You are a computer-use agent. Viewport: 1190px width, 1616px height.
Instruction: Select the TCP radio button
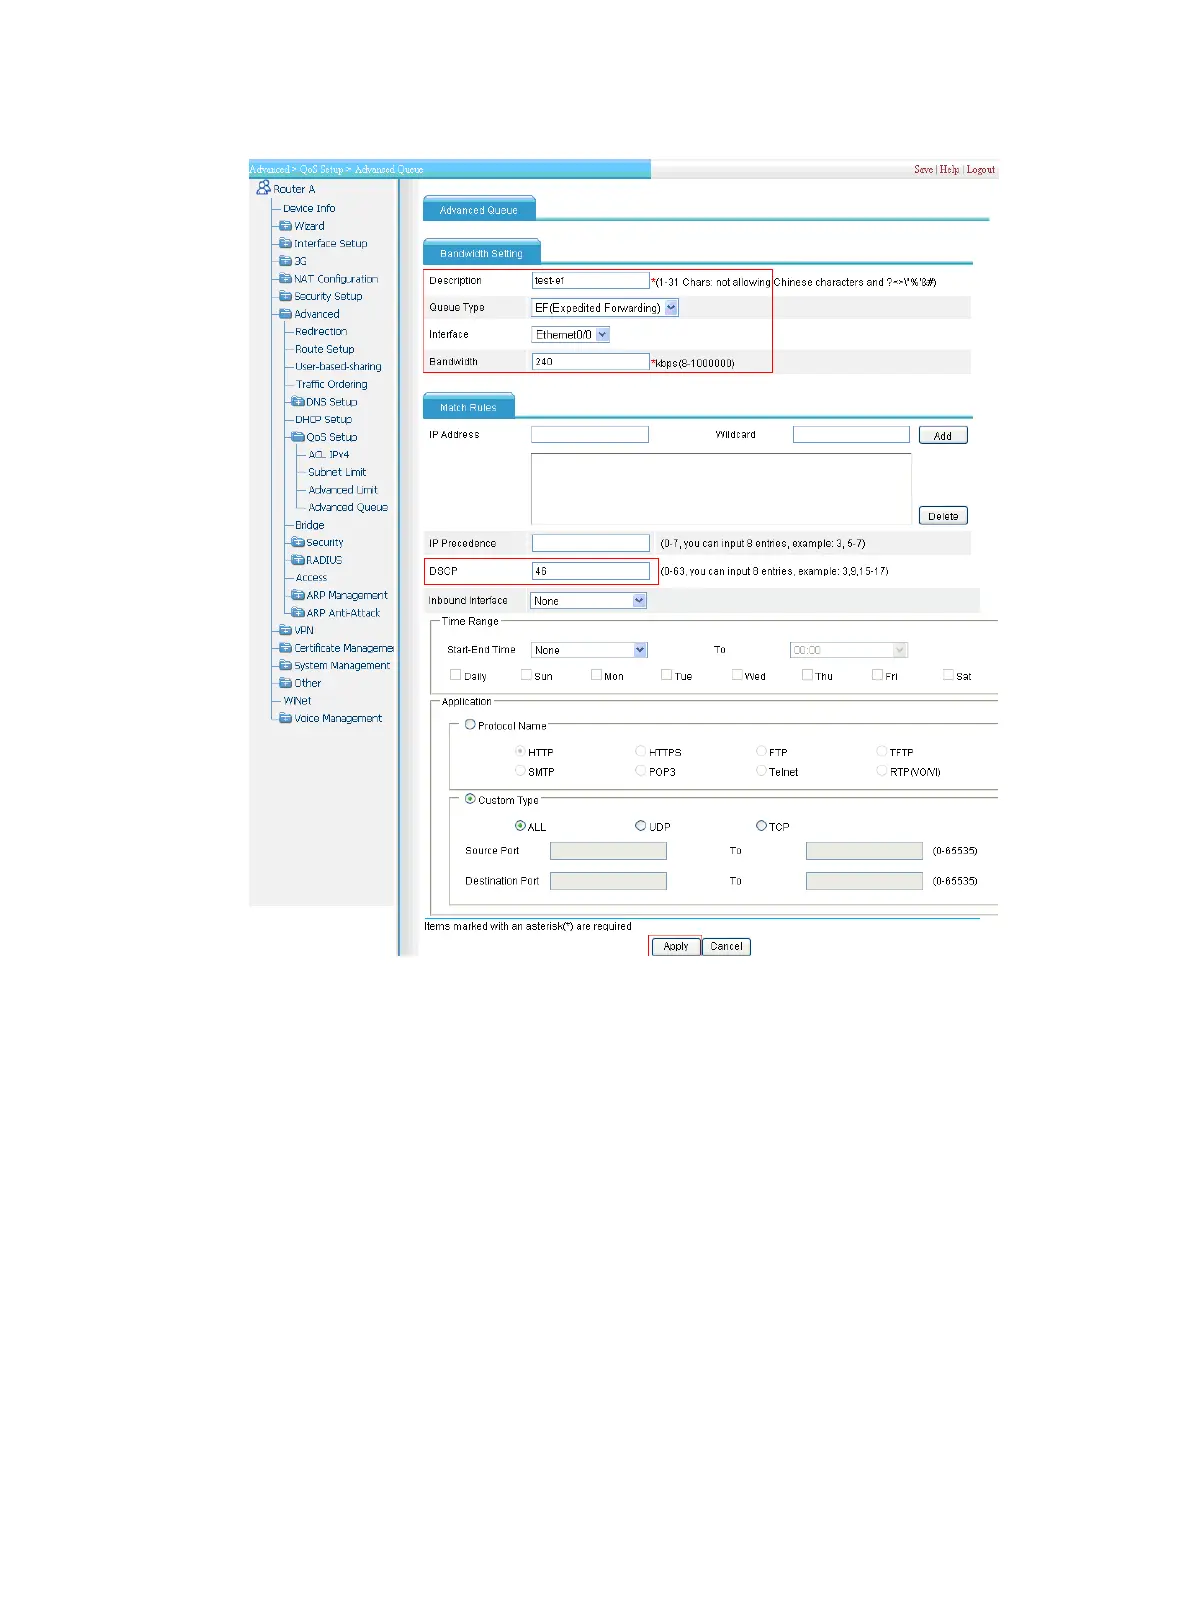pos(761,826)
